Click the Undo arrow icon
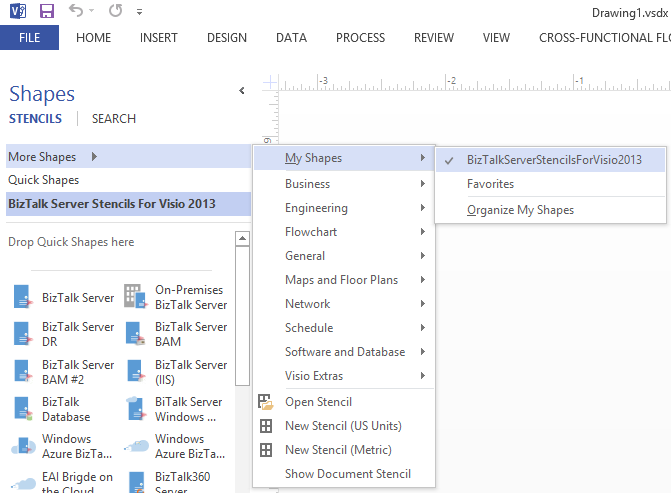 point(77,12)
